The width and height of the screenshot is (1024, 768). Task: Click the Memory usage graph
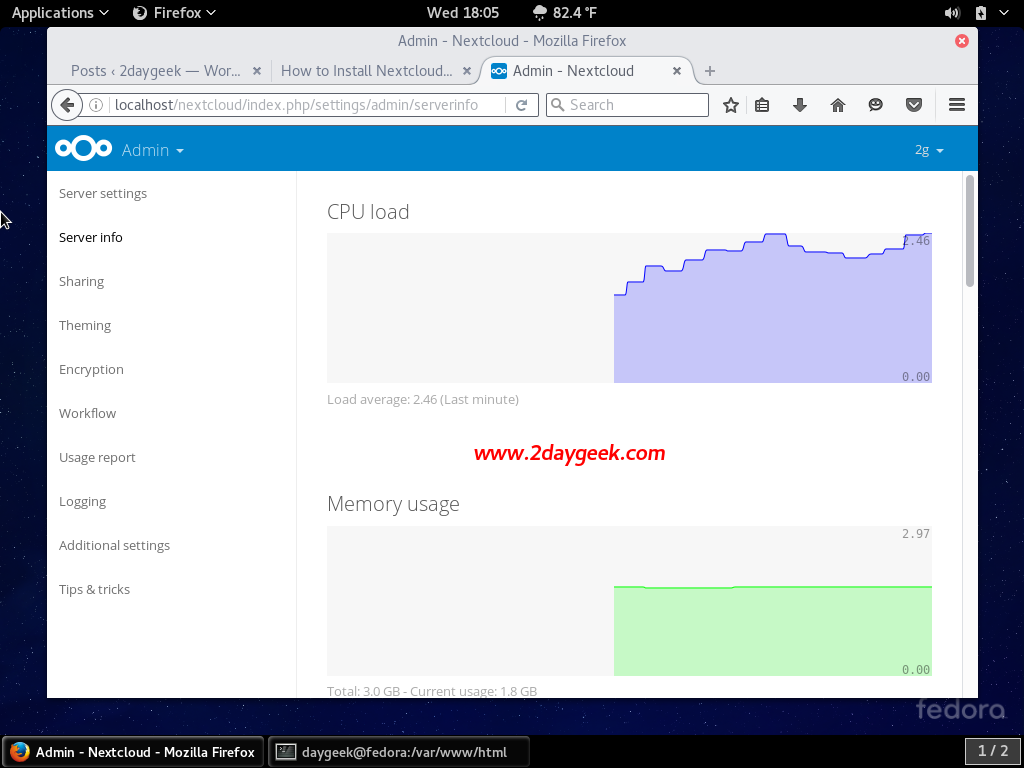[x=629, y=601]
